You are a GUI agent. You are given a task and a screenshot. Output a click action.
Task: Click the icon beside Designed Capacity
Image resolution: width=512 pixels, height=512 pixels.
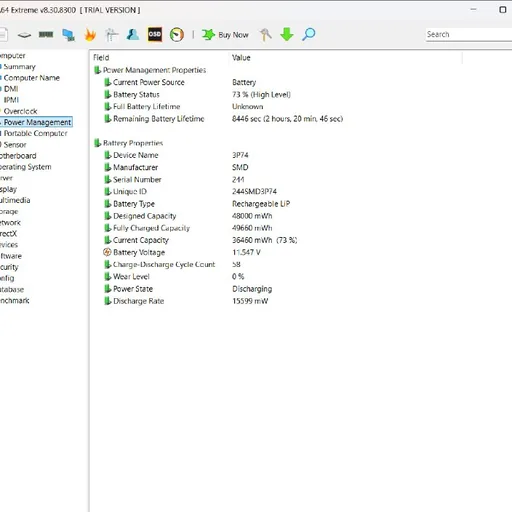click(x=107, y=216)
